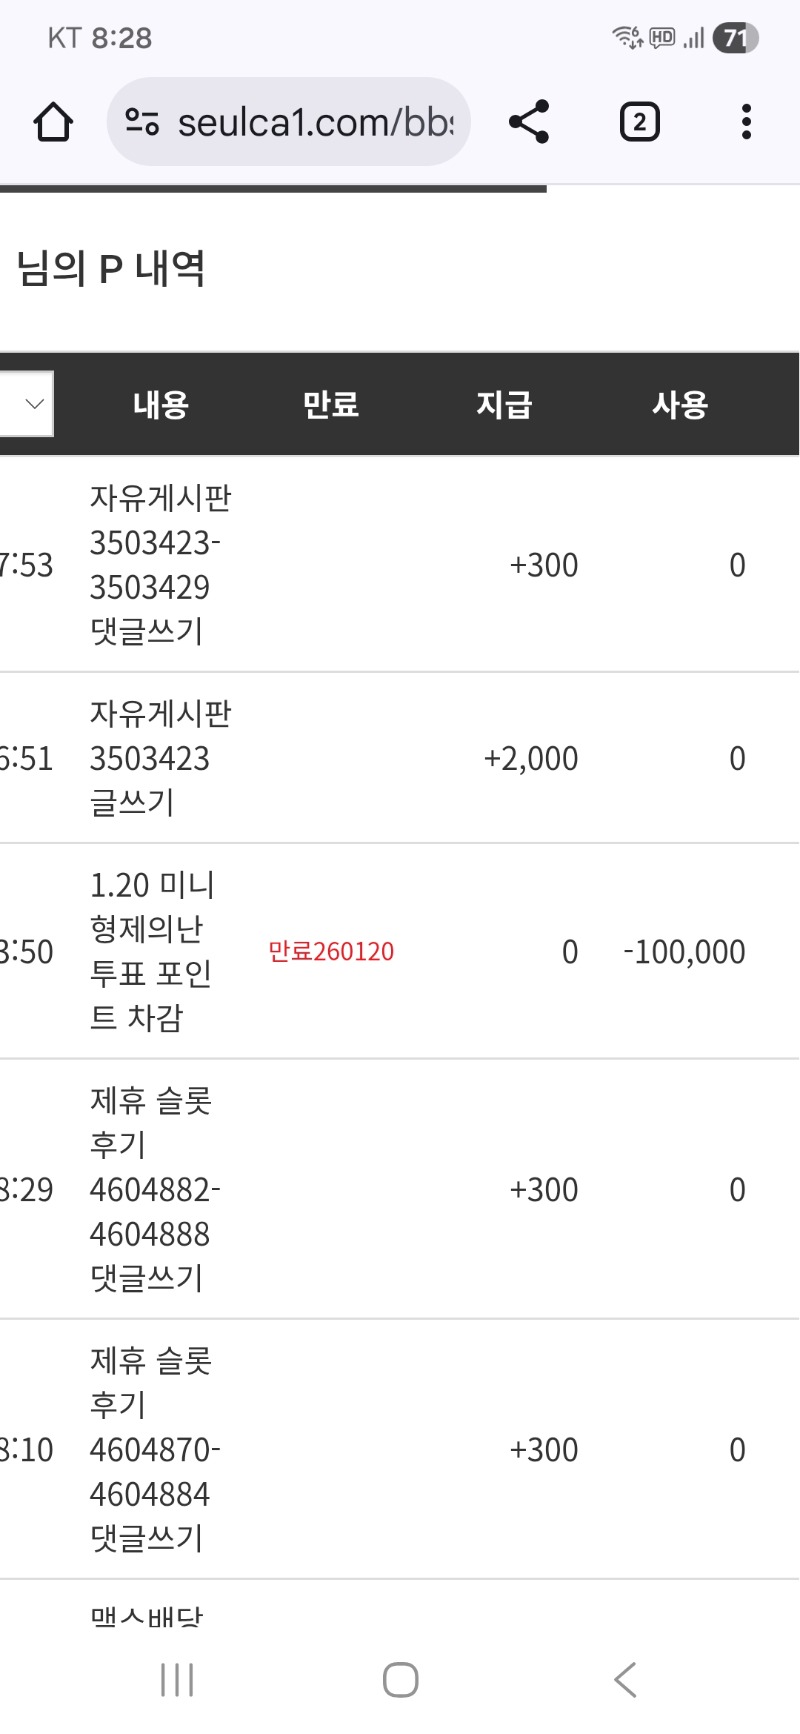Image resolution: width=800 pixels, height=1734 pixels.
Task: Tap the share icon
Action: tap(529, 122)
